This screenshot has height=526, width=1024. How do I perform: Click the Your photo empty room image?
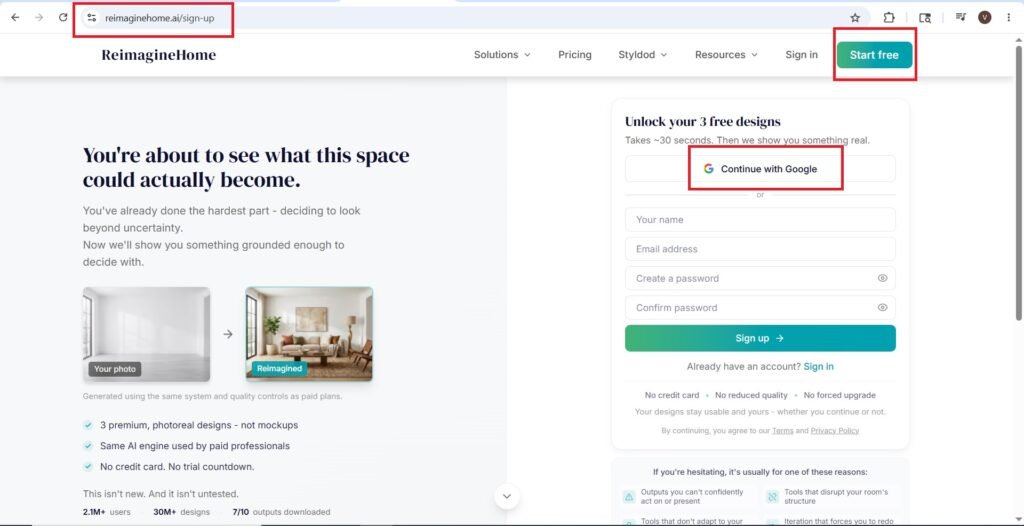146,335
